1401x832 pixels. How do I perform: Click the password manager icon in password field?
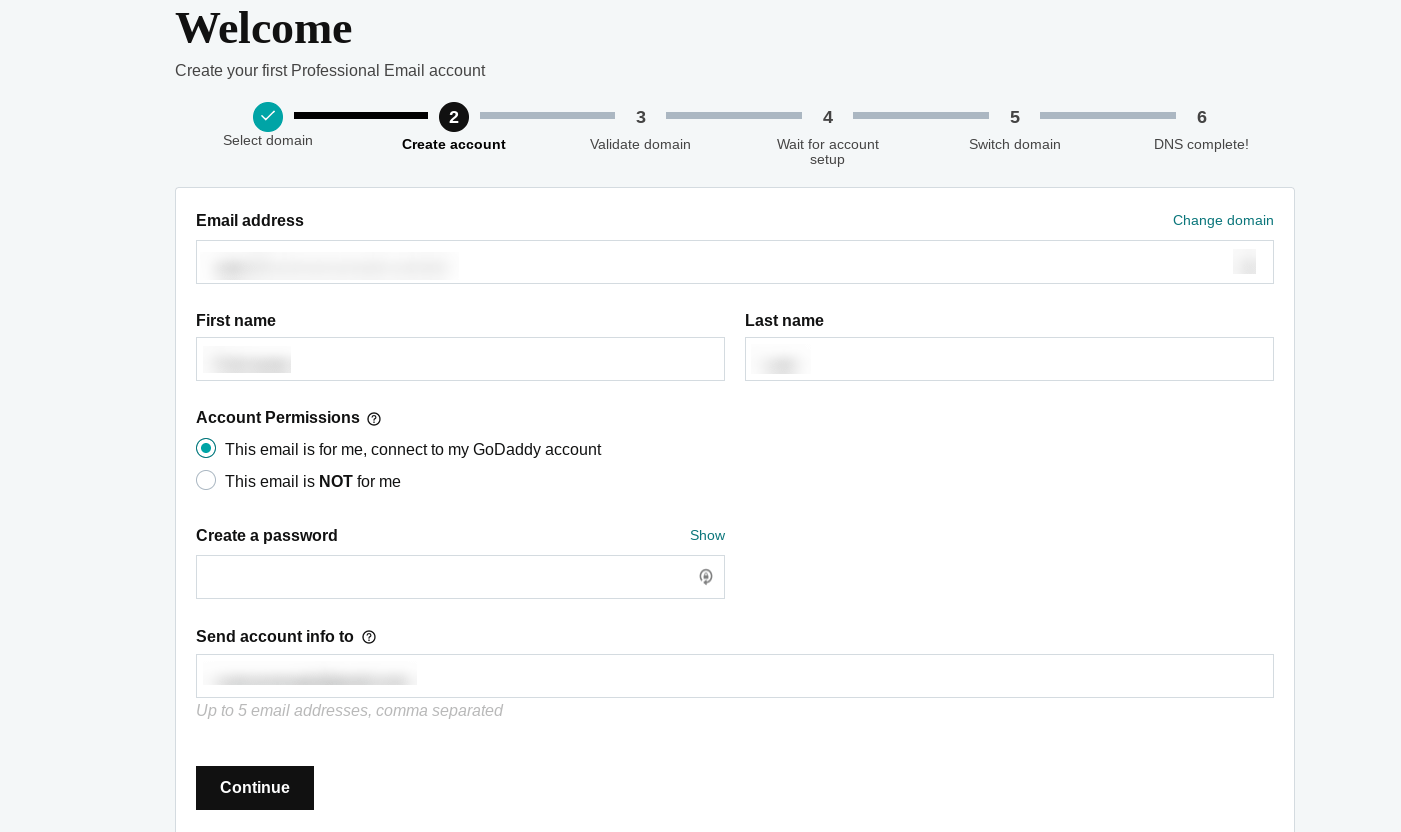[706, 577]
